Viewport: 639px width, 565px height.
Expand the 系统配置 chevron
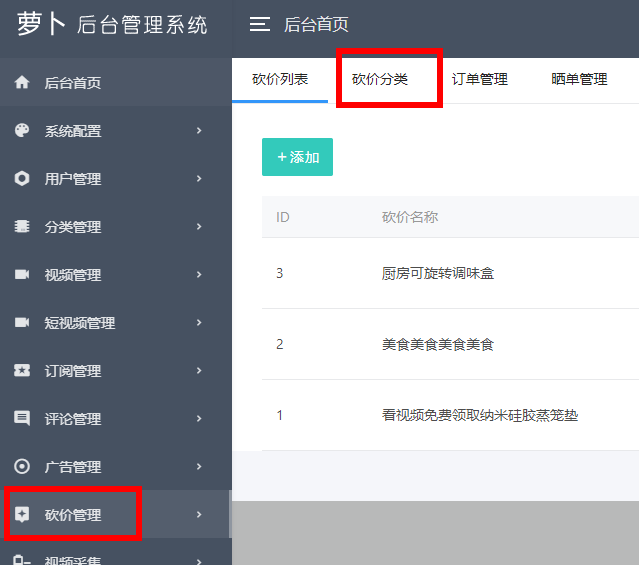[x=199, y=130]
